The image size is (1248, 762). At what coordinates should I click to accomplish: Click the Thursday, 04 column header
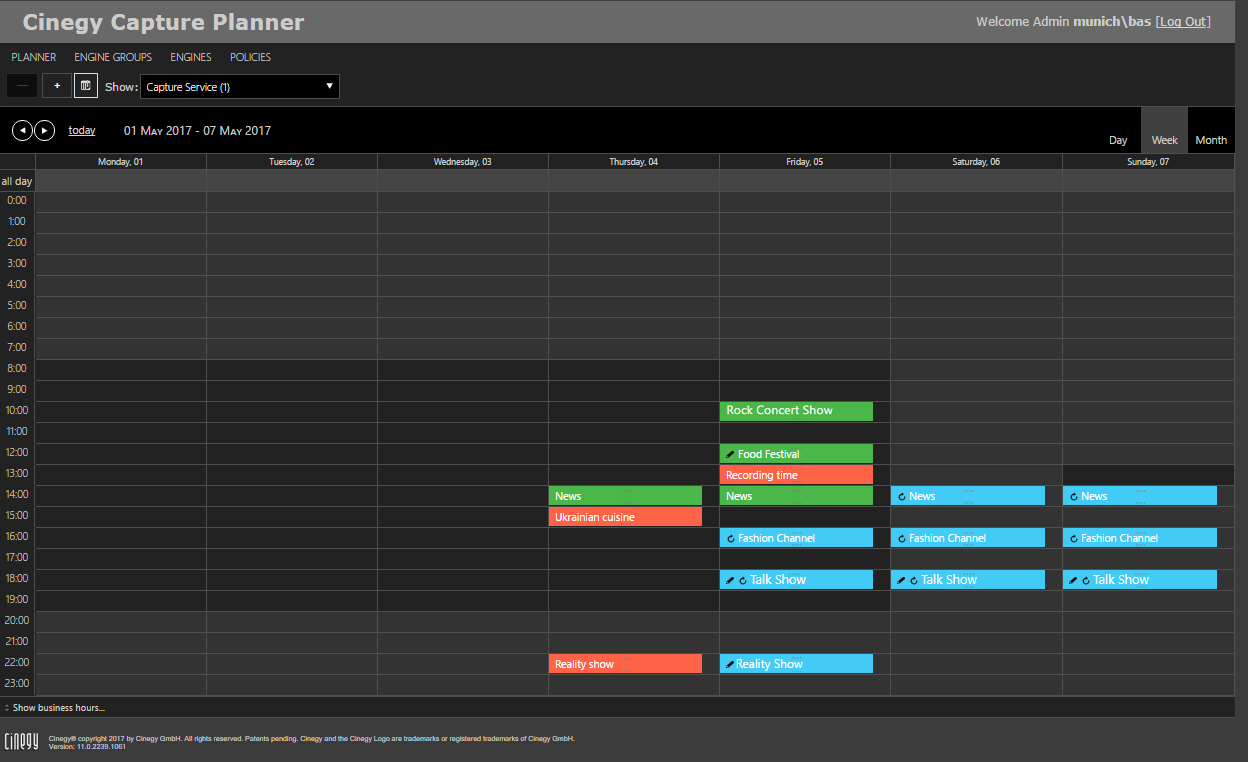(634, 161)
